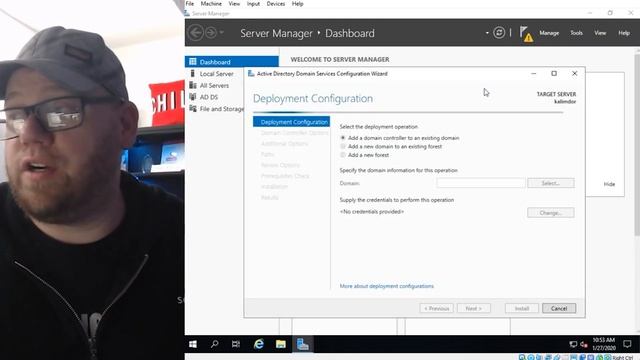The width and height of the screenshot is (640, 360).
Task: Click the Previous button in wizard
Action: (x=436, y=308)
